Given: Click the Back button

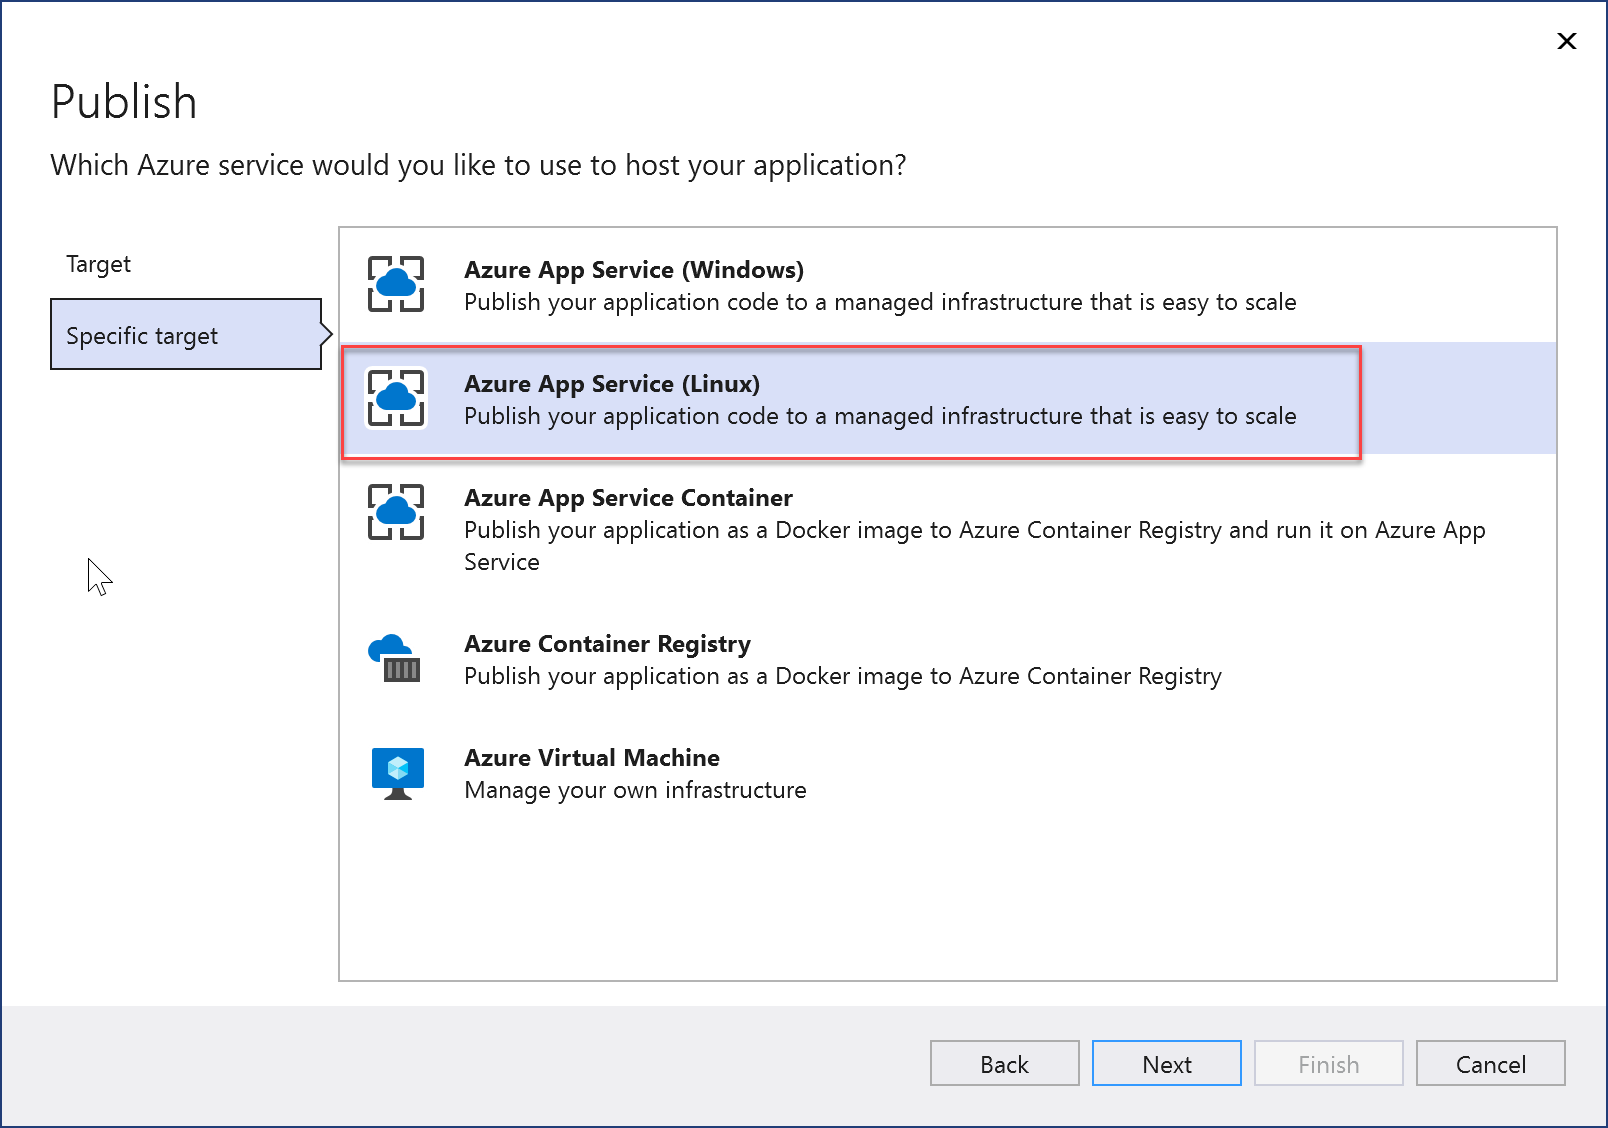Looking at the screenshot, I should pos(1004,1063).
